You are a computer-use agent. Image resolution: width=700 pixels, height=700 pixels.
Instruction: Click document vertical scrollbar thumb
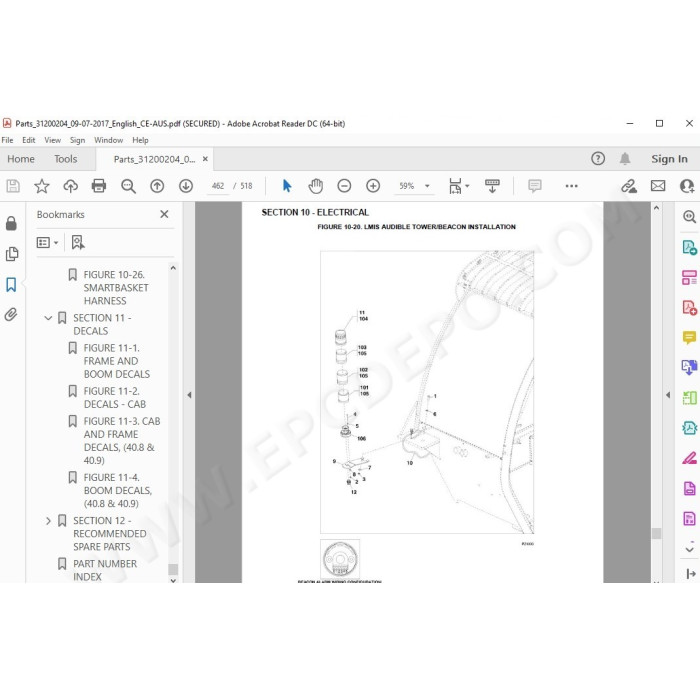(656, 533)
